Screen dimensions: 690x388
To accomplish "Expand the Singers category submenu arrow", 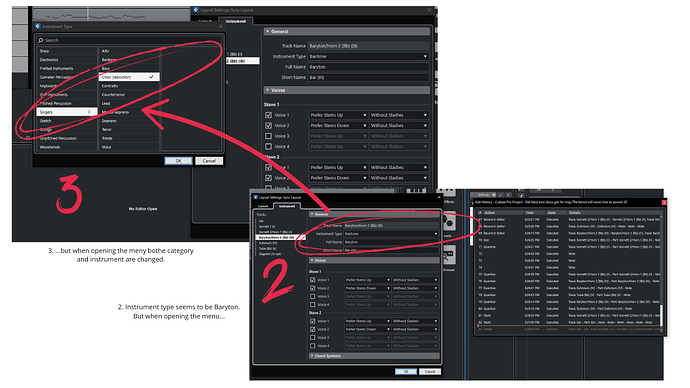I will pyautogui.click(x=89, y=112).
